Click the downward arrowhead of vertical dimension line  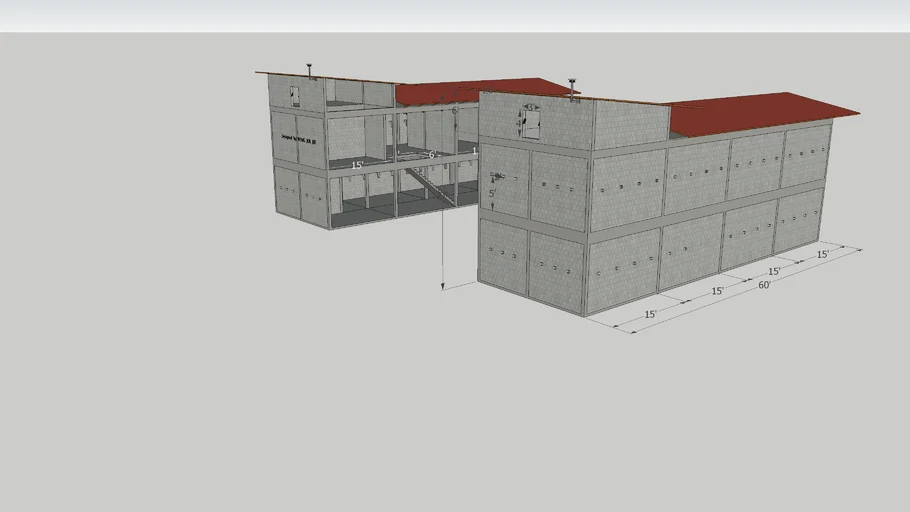[x=443, y=287]
